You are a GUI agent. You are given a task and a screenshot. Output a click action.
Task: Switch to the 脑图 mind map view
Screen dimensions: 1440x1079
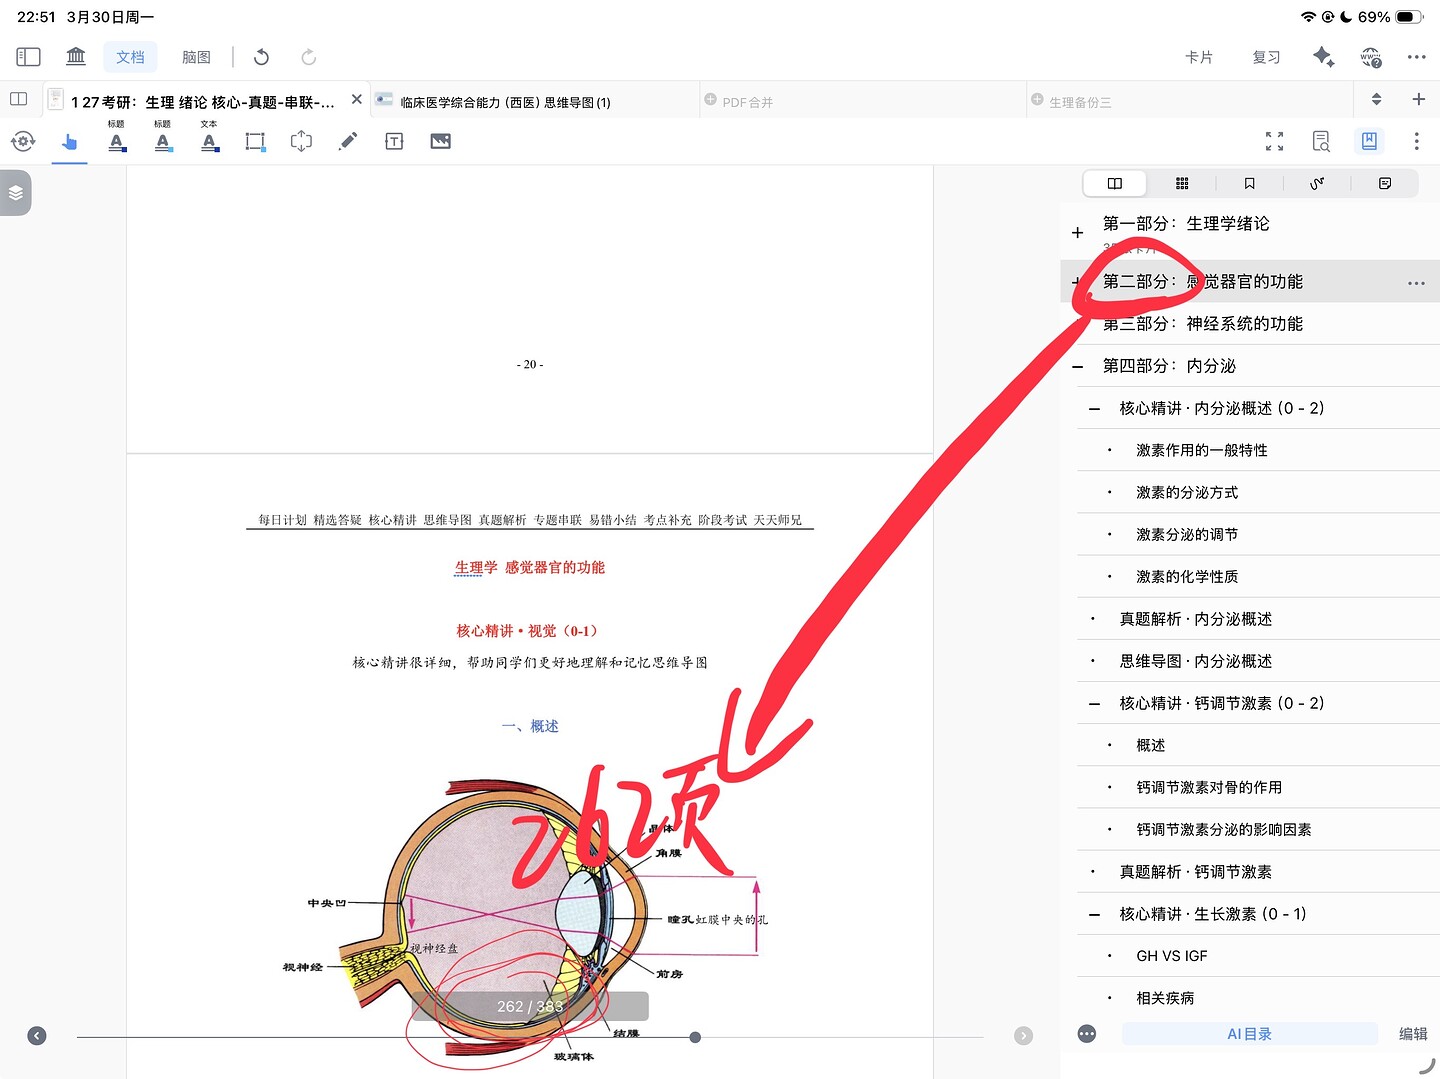[x=196, y=57]
